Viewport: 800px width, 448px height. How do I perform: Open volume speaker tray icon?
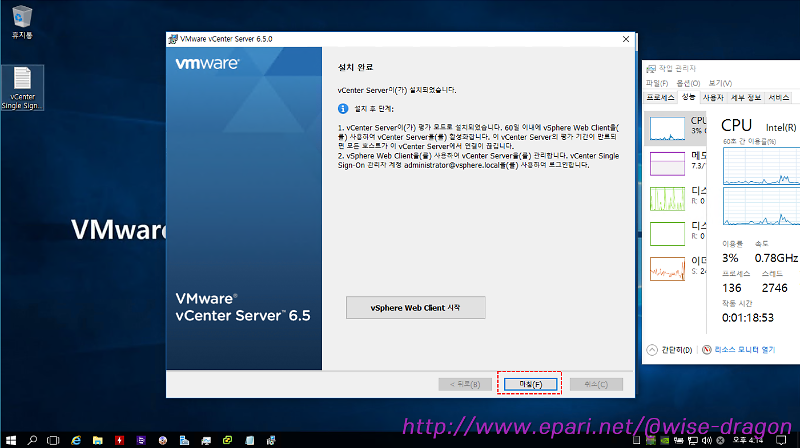click(x=707, y=440)
